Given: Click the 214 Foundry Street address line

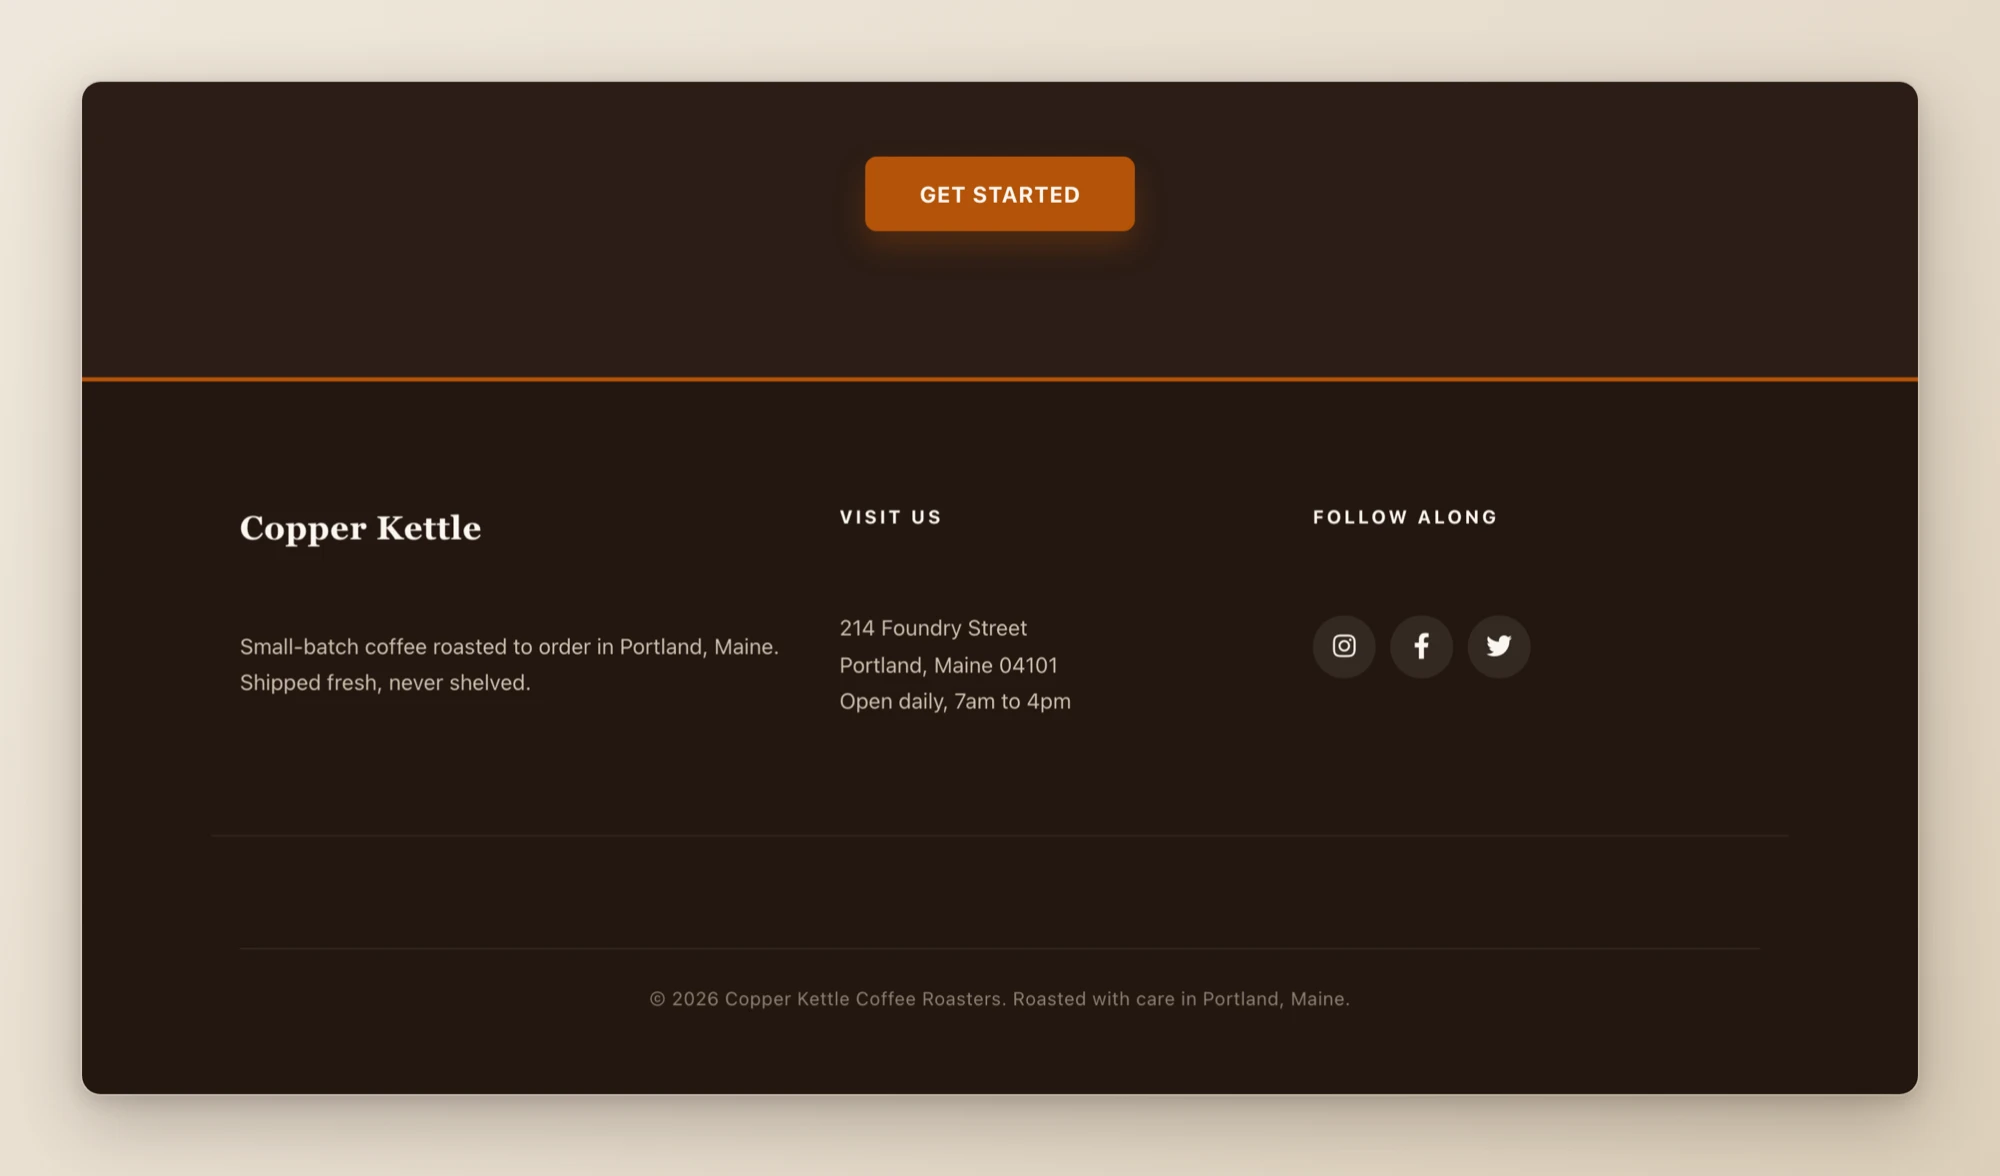Looking at the screenshot, I should tap(933, 628).
